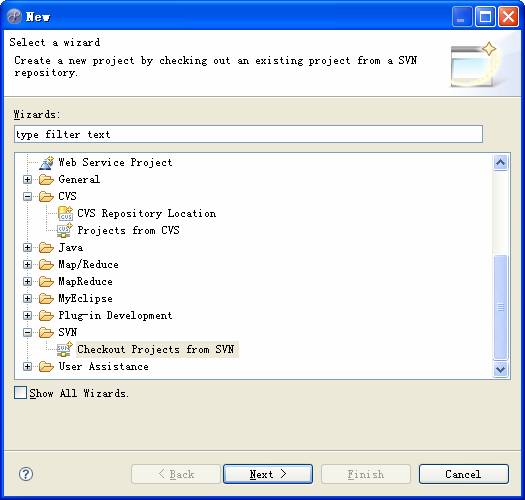The width and height of the screenshot is (525, 500).
Task: Click the Map/Reduce folder icon
Action: coord(46,265)
